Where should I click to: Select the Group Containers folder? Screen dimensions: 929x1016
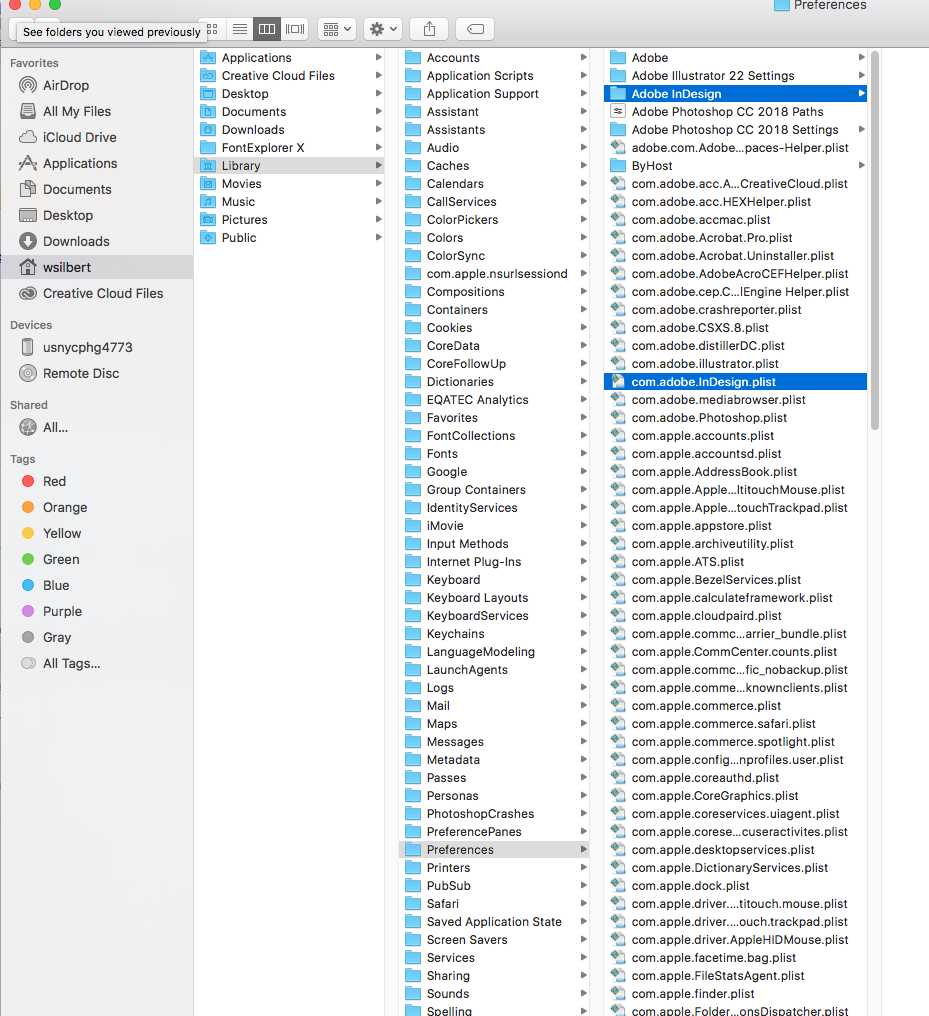[x=494, y=490]
